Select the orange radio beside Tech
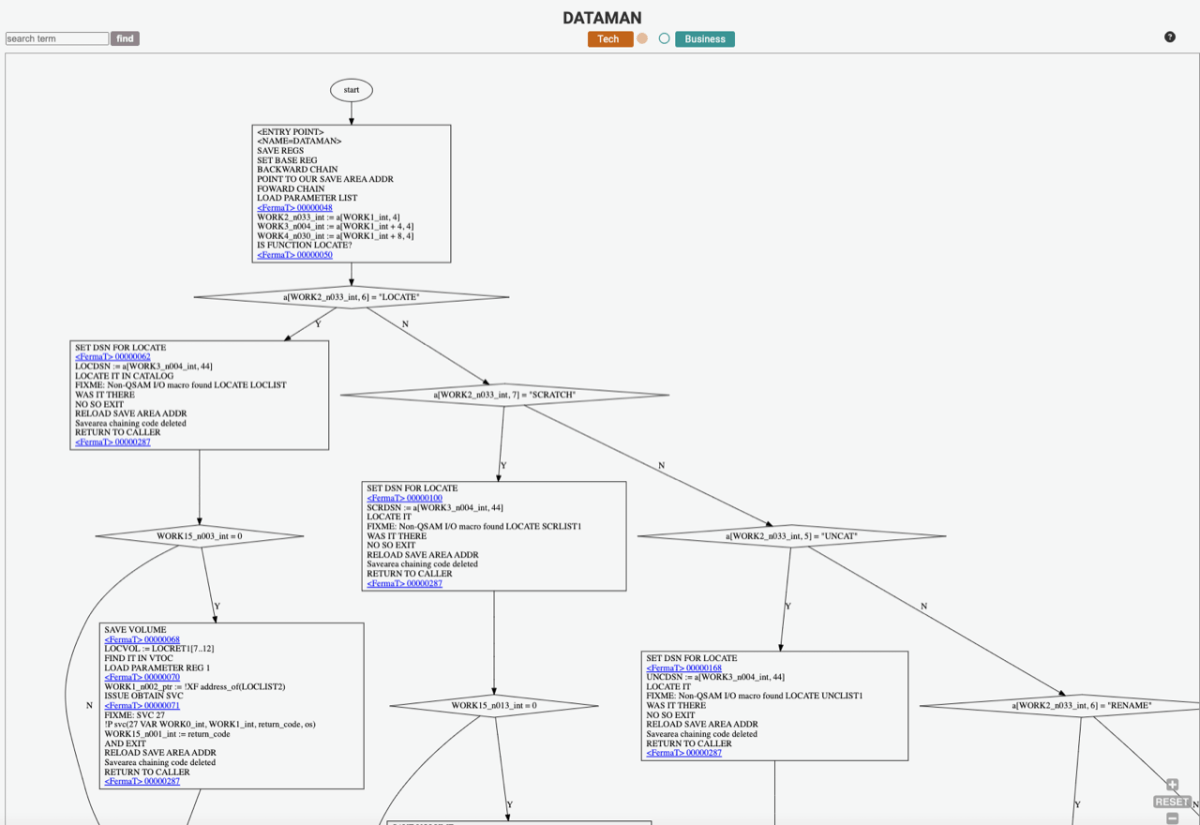 (x=641, y=38)
